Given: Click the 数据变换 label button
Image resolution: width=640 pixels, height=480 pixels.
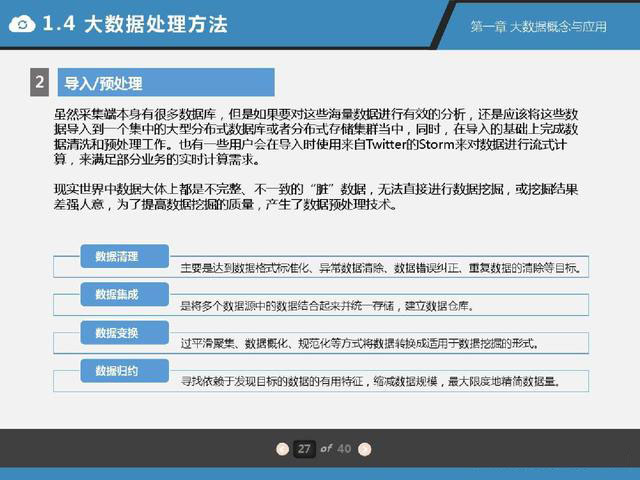Looking at the screenshot, I should 117,332.
